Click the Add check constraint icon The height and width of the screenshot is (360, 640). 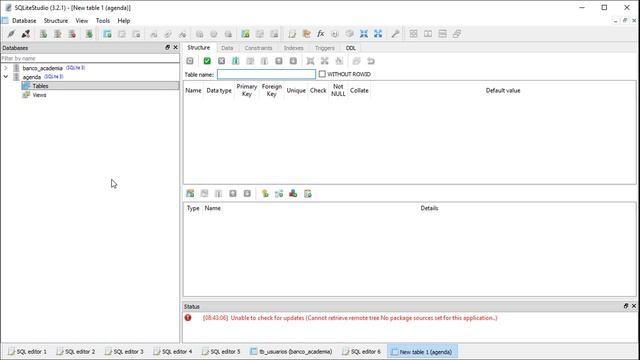[x=308, y=193]
